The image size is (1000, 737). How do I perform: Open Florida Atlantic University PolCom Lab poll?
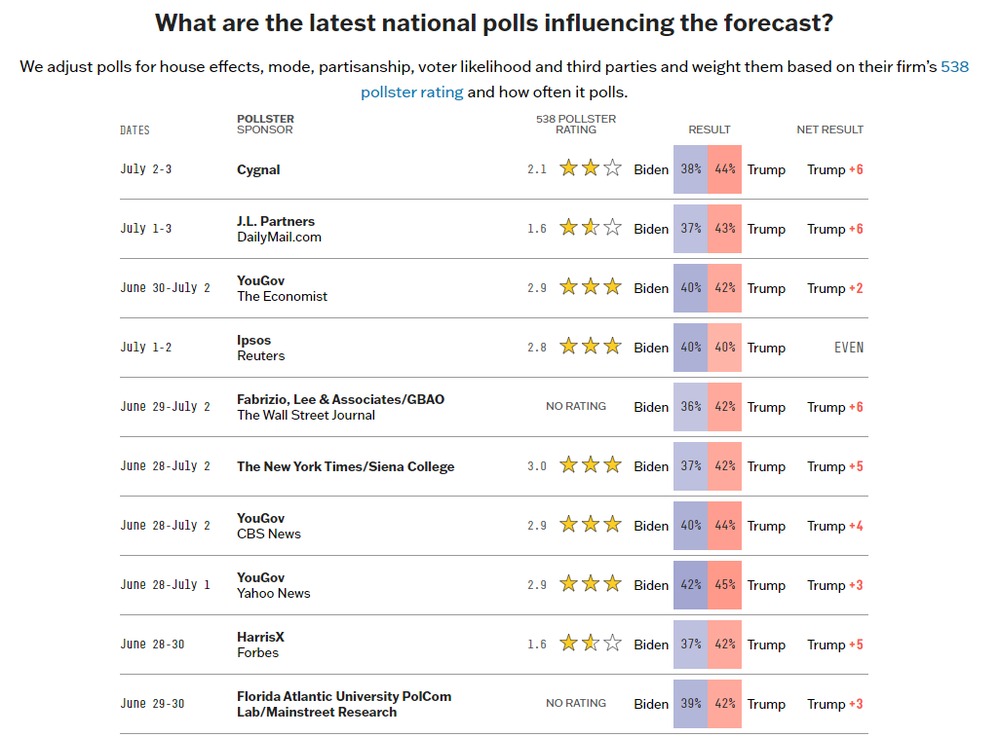pos(344,704)
